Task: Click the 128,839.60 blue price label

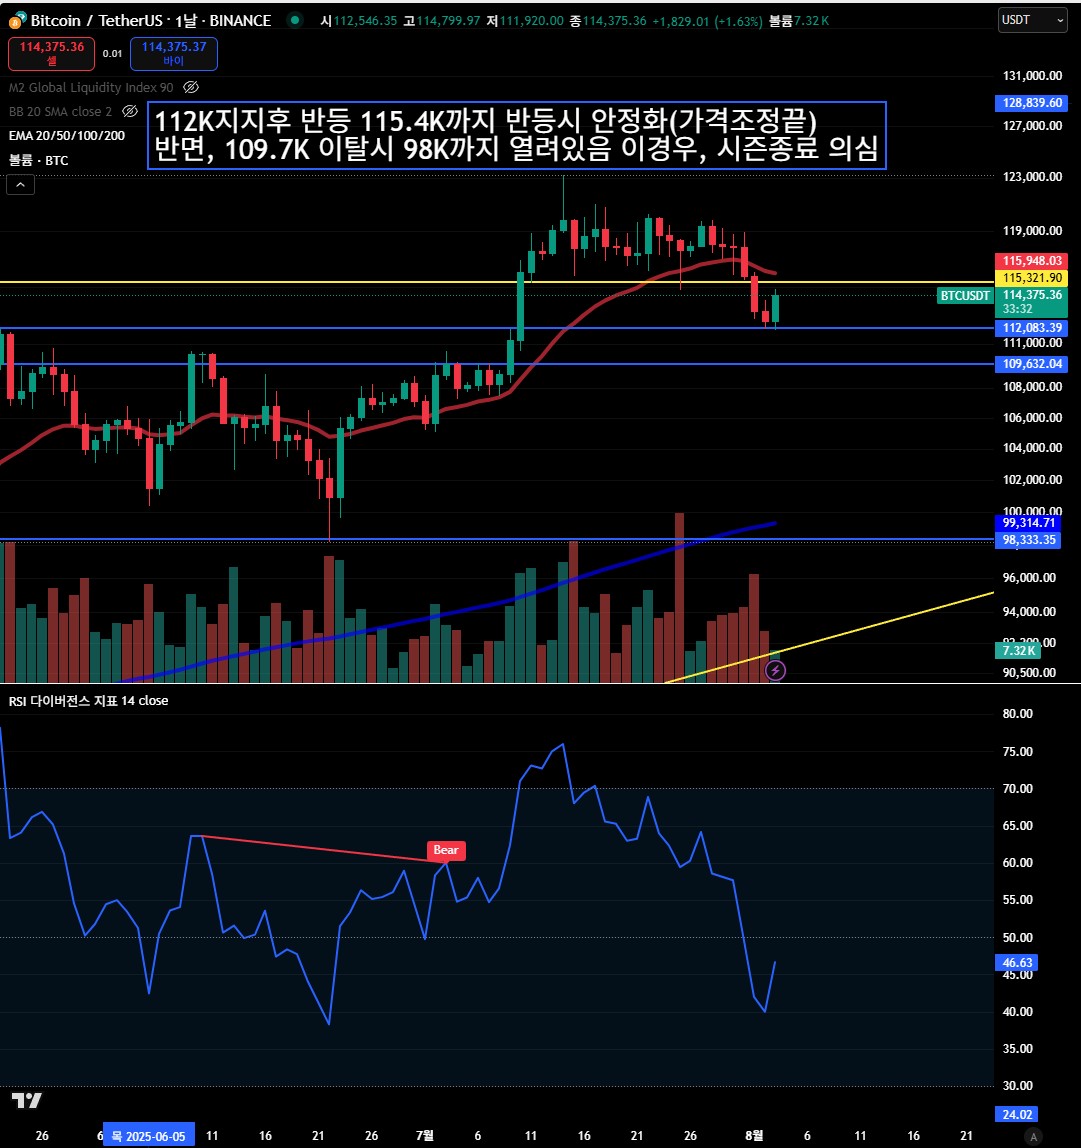Action: pos(1031,102)
